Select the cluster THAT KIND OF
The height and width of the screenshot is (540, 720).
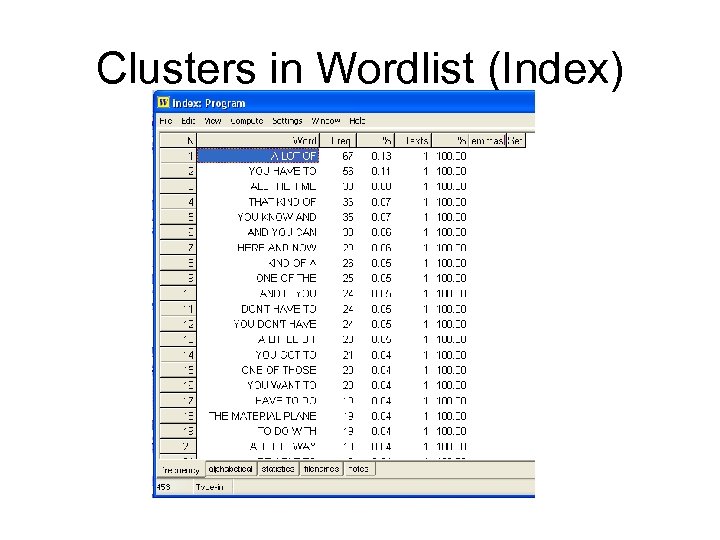tap(282, 202)
